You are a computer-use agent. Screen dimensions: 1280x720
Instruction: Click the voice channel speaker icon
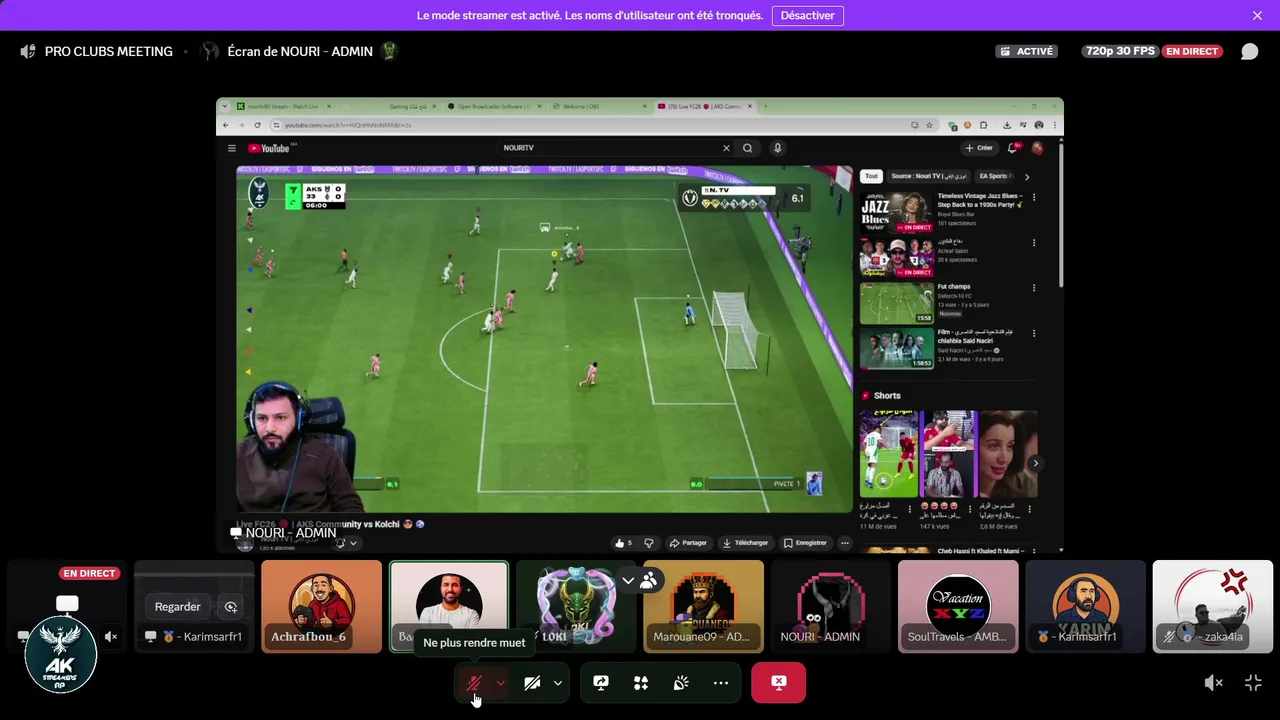pos(28,51)
